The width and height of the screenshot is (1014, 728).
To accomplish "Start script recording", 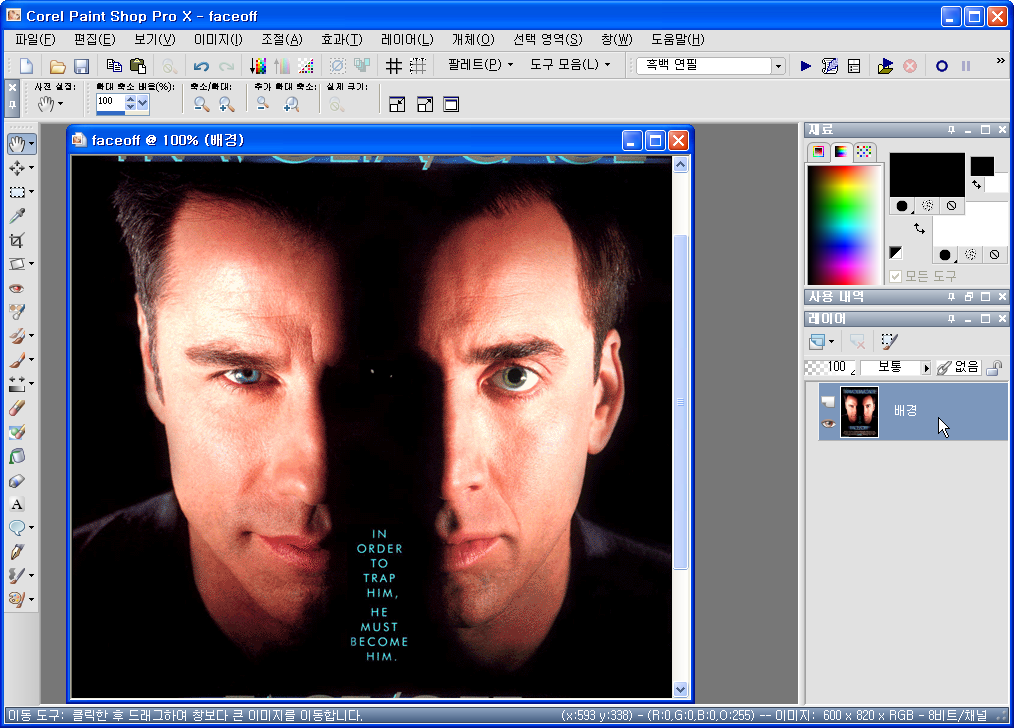I will [942, 66].
